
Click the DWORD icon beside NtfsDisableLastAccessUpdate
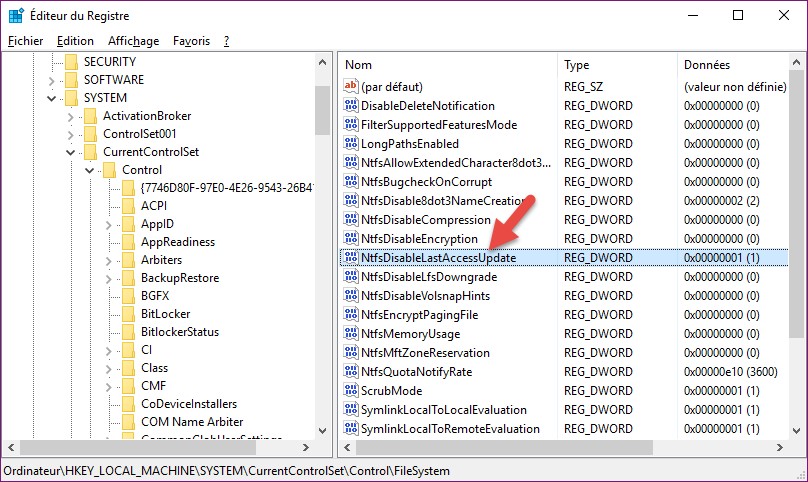(350, 258)
